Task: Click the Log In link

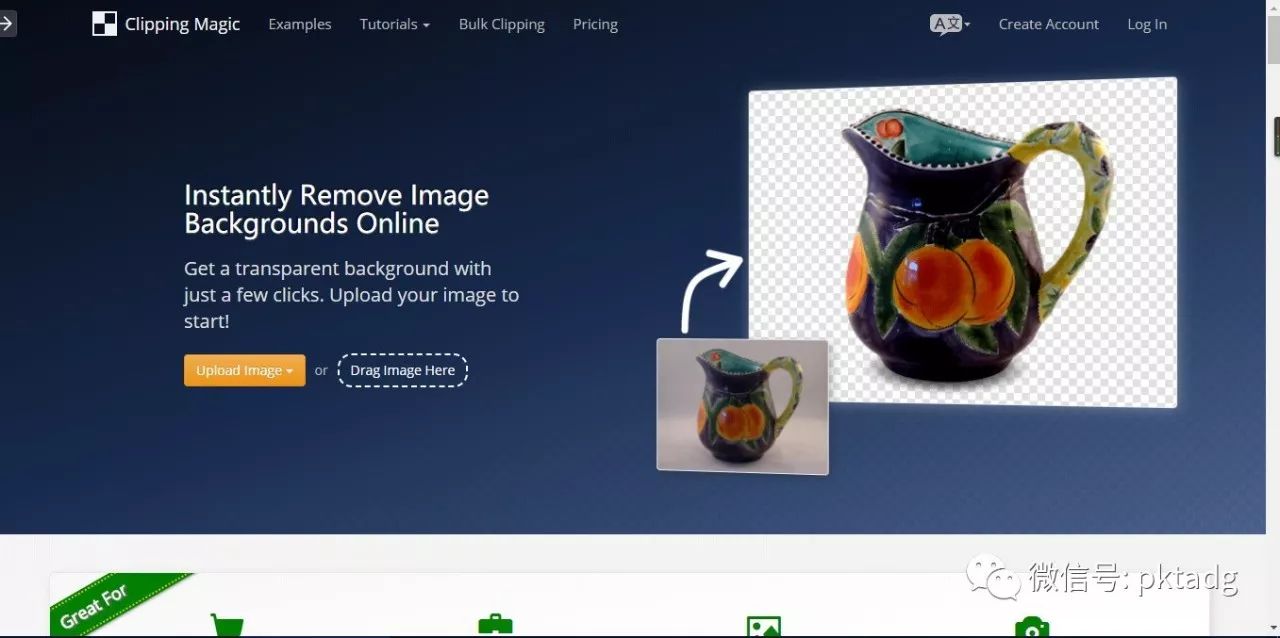Action: tap(1147, 24)
